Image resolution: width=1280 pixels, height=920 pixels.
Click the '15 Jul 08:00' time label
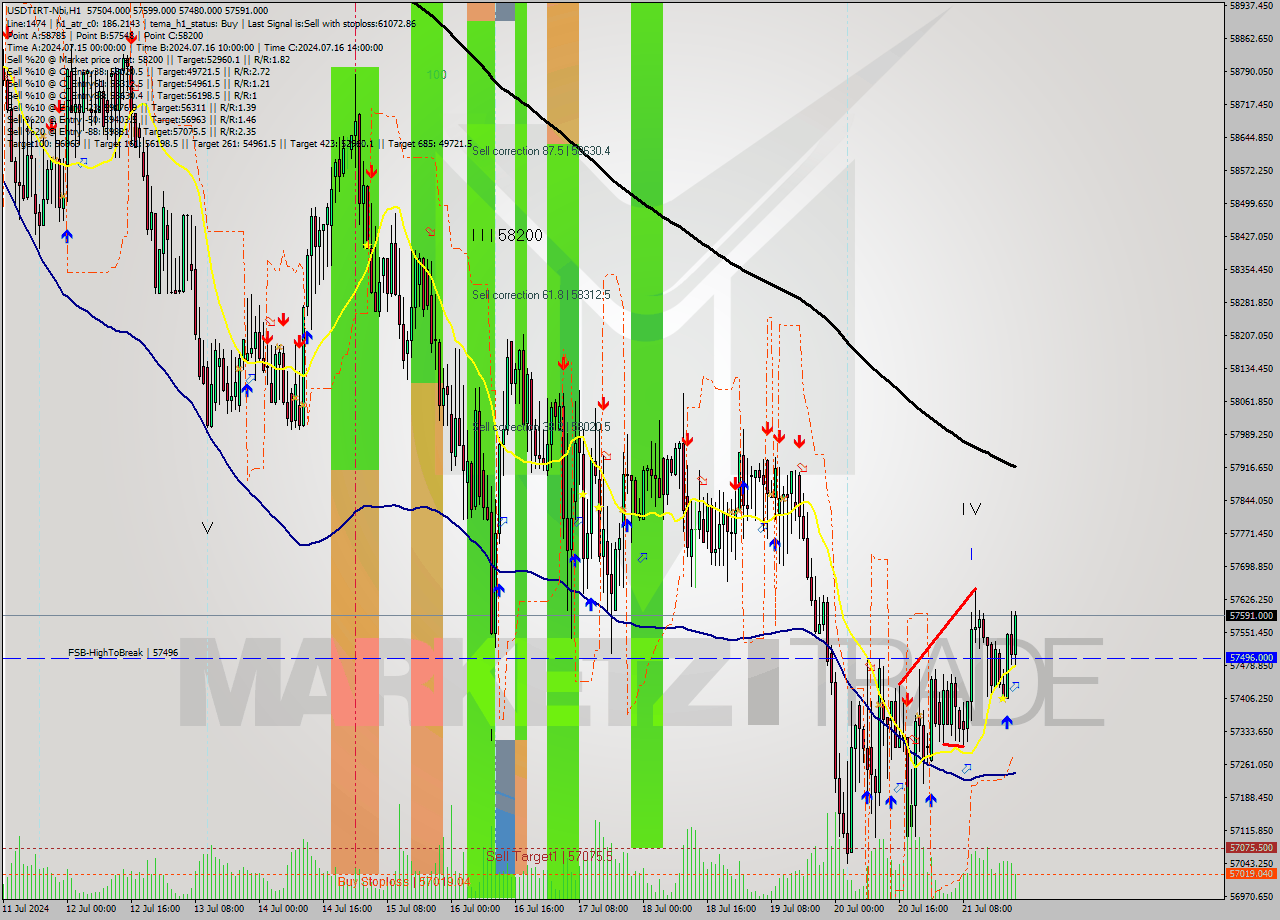pos(411,909)
